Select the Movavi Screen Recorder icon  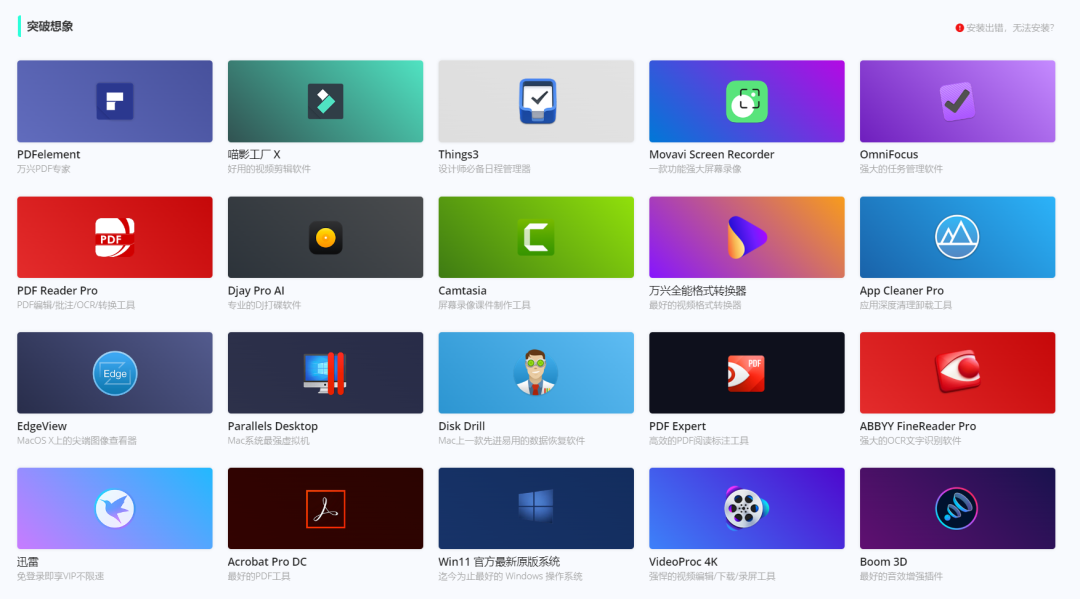(x=746, y=101)
